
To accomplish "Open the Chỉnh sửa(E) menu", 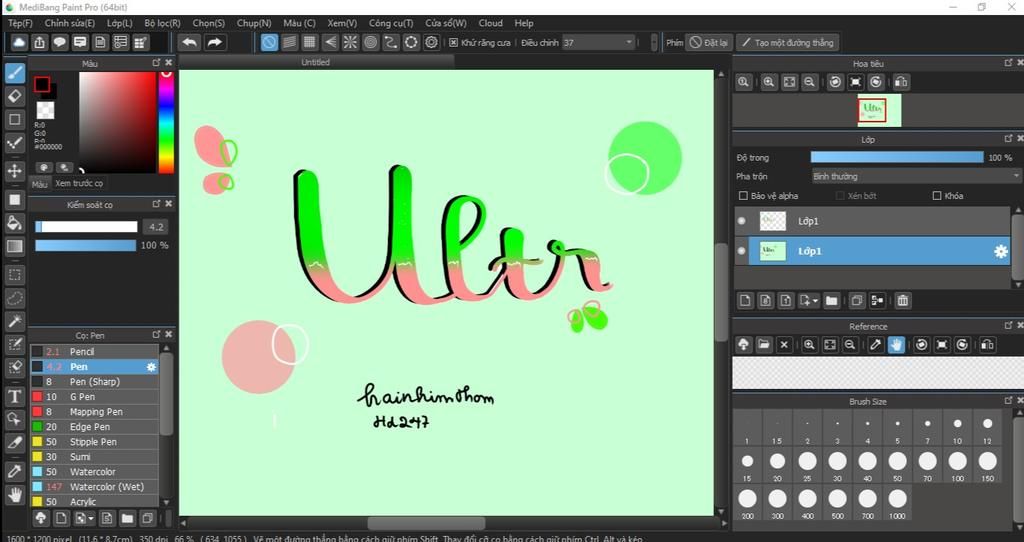I will [x=70, y=23].
